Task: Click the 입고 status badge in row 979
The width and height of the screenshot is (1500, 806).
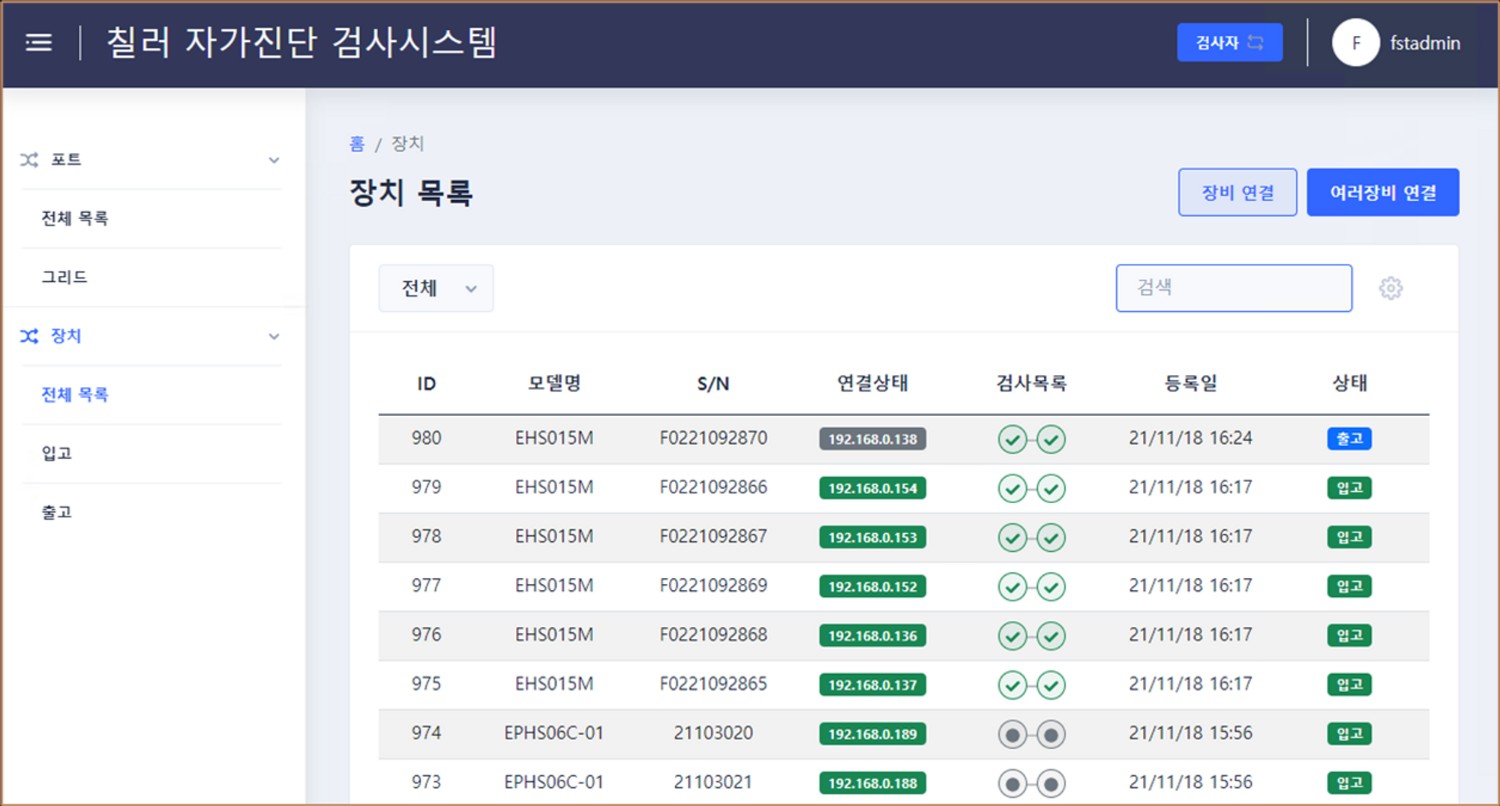Action: click(1350, 487)
